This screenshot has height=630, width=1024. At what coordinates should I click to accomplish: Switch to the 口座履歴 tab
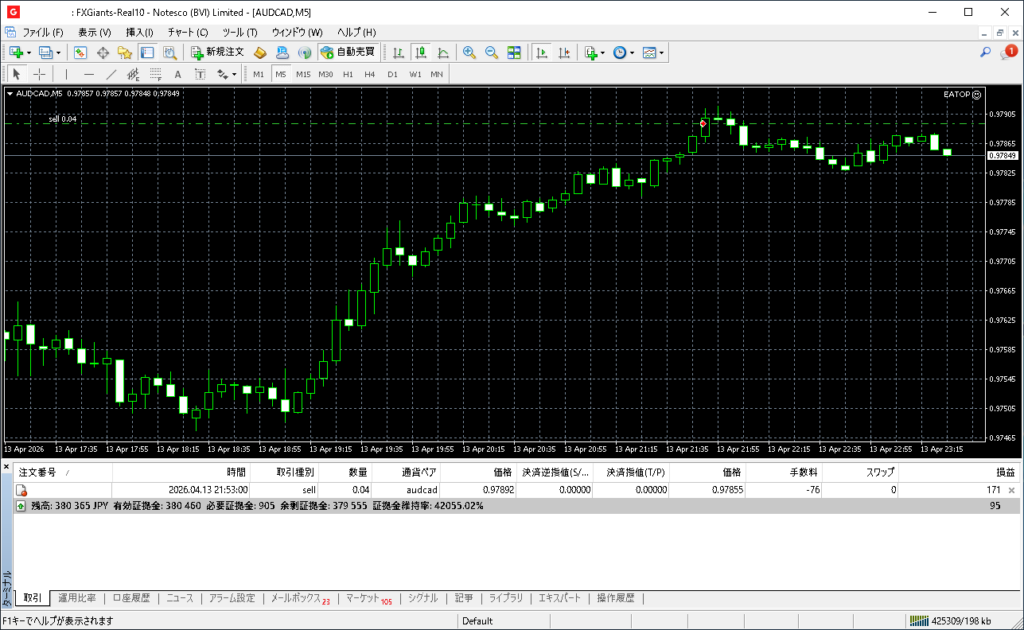[130, 598]
